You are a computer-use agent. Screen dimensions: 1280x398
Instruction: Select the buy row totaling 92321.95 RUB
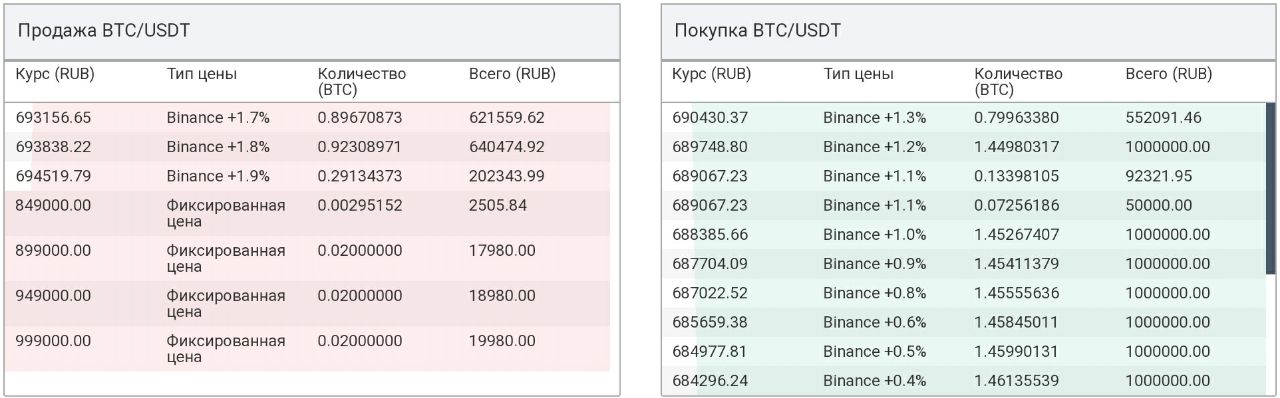(963, 176)
